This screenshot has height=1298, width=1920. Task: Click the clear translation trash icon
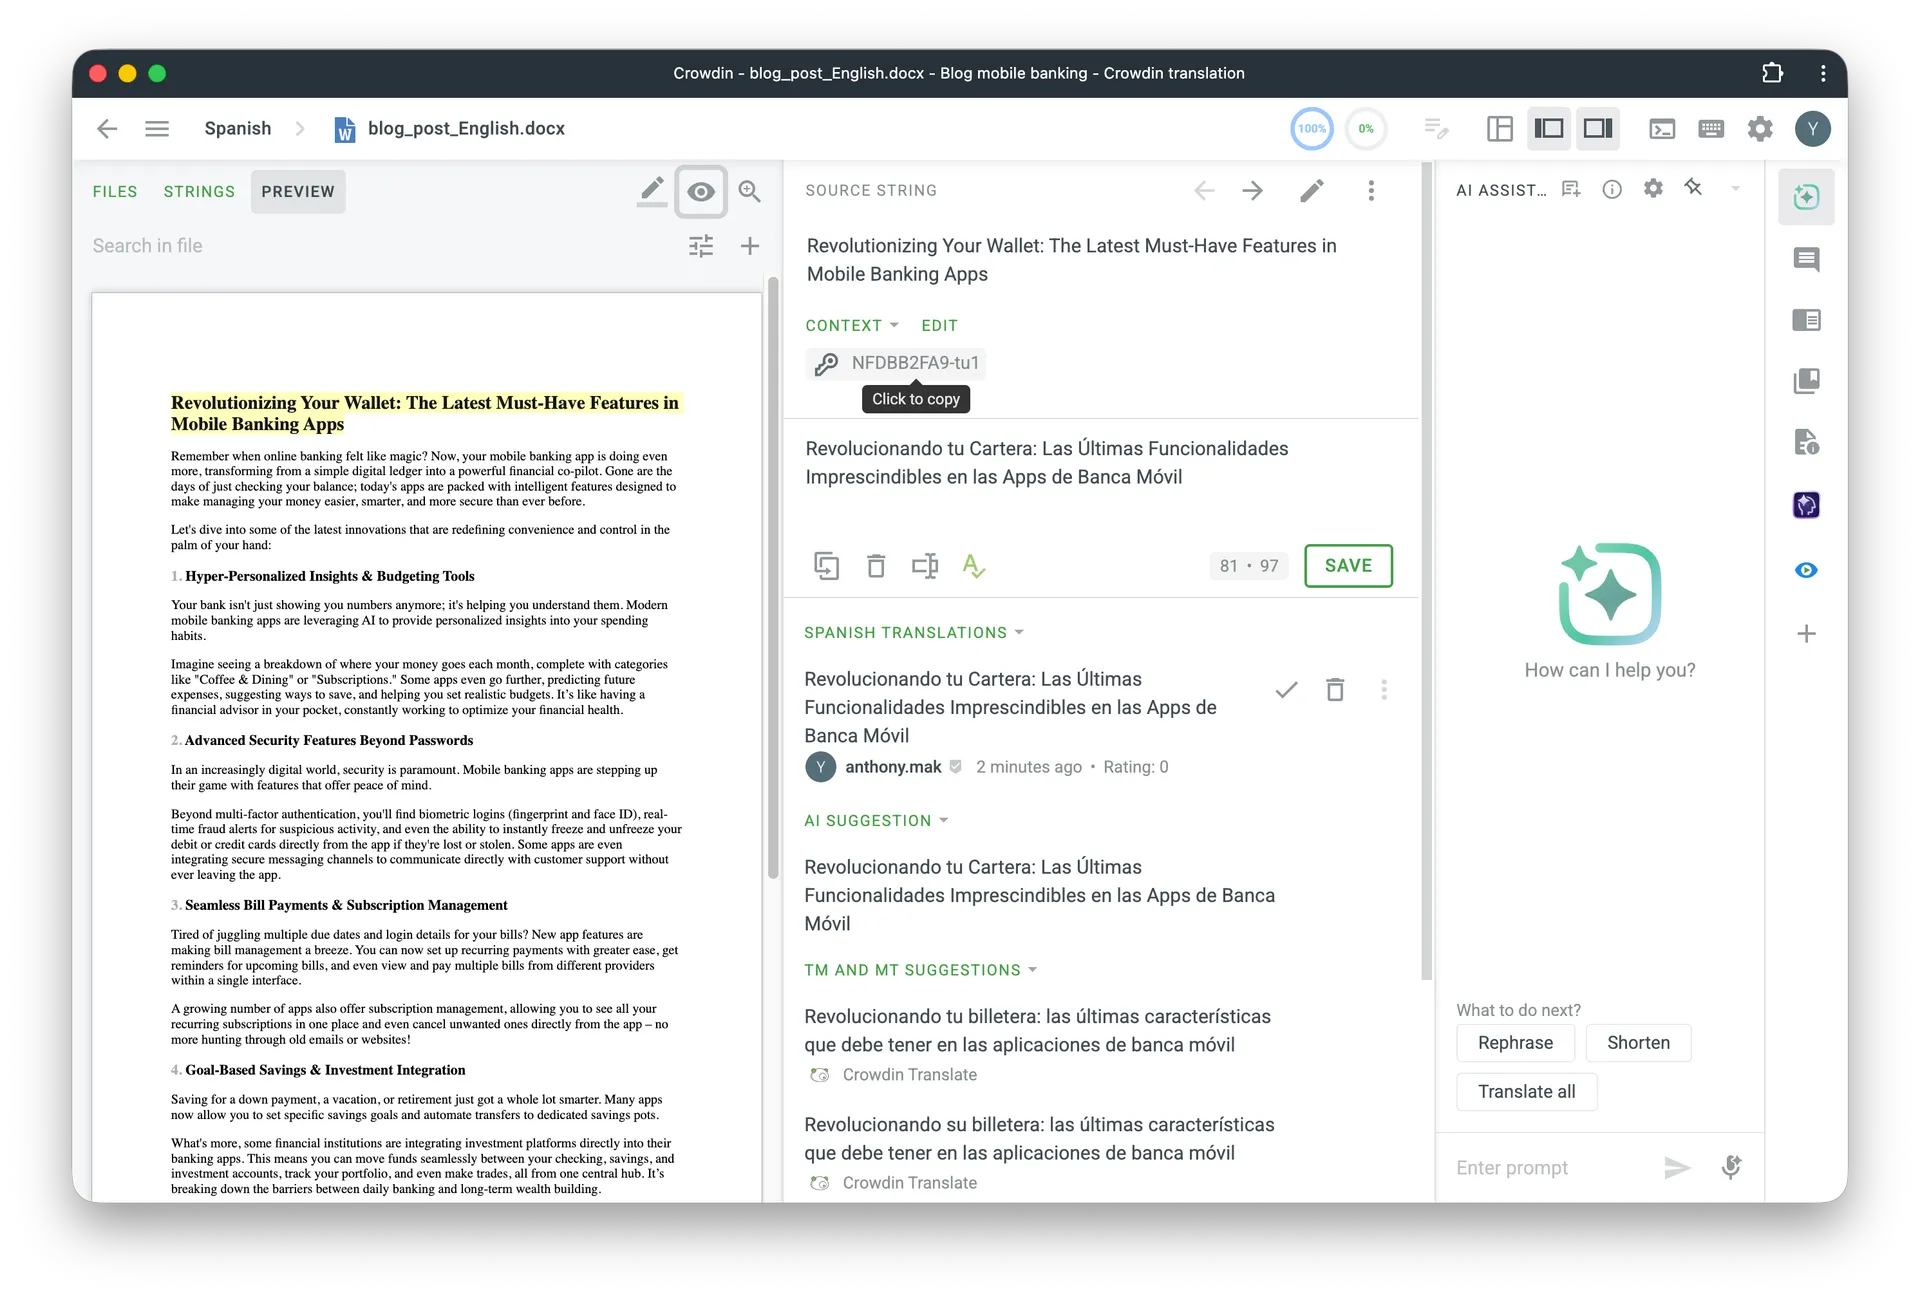pos(876,566)
